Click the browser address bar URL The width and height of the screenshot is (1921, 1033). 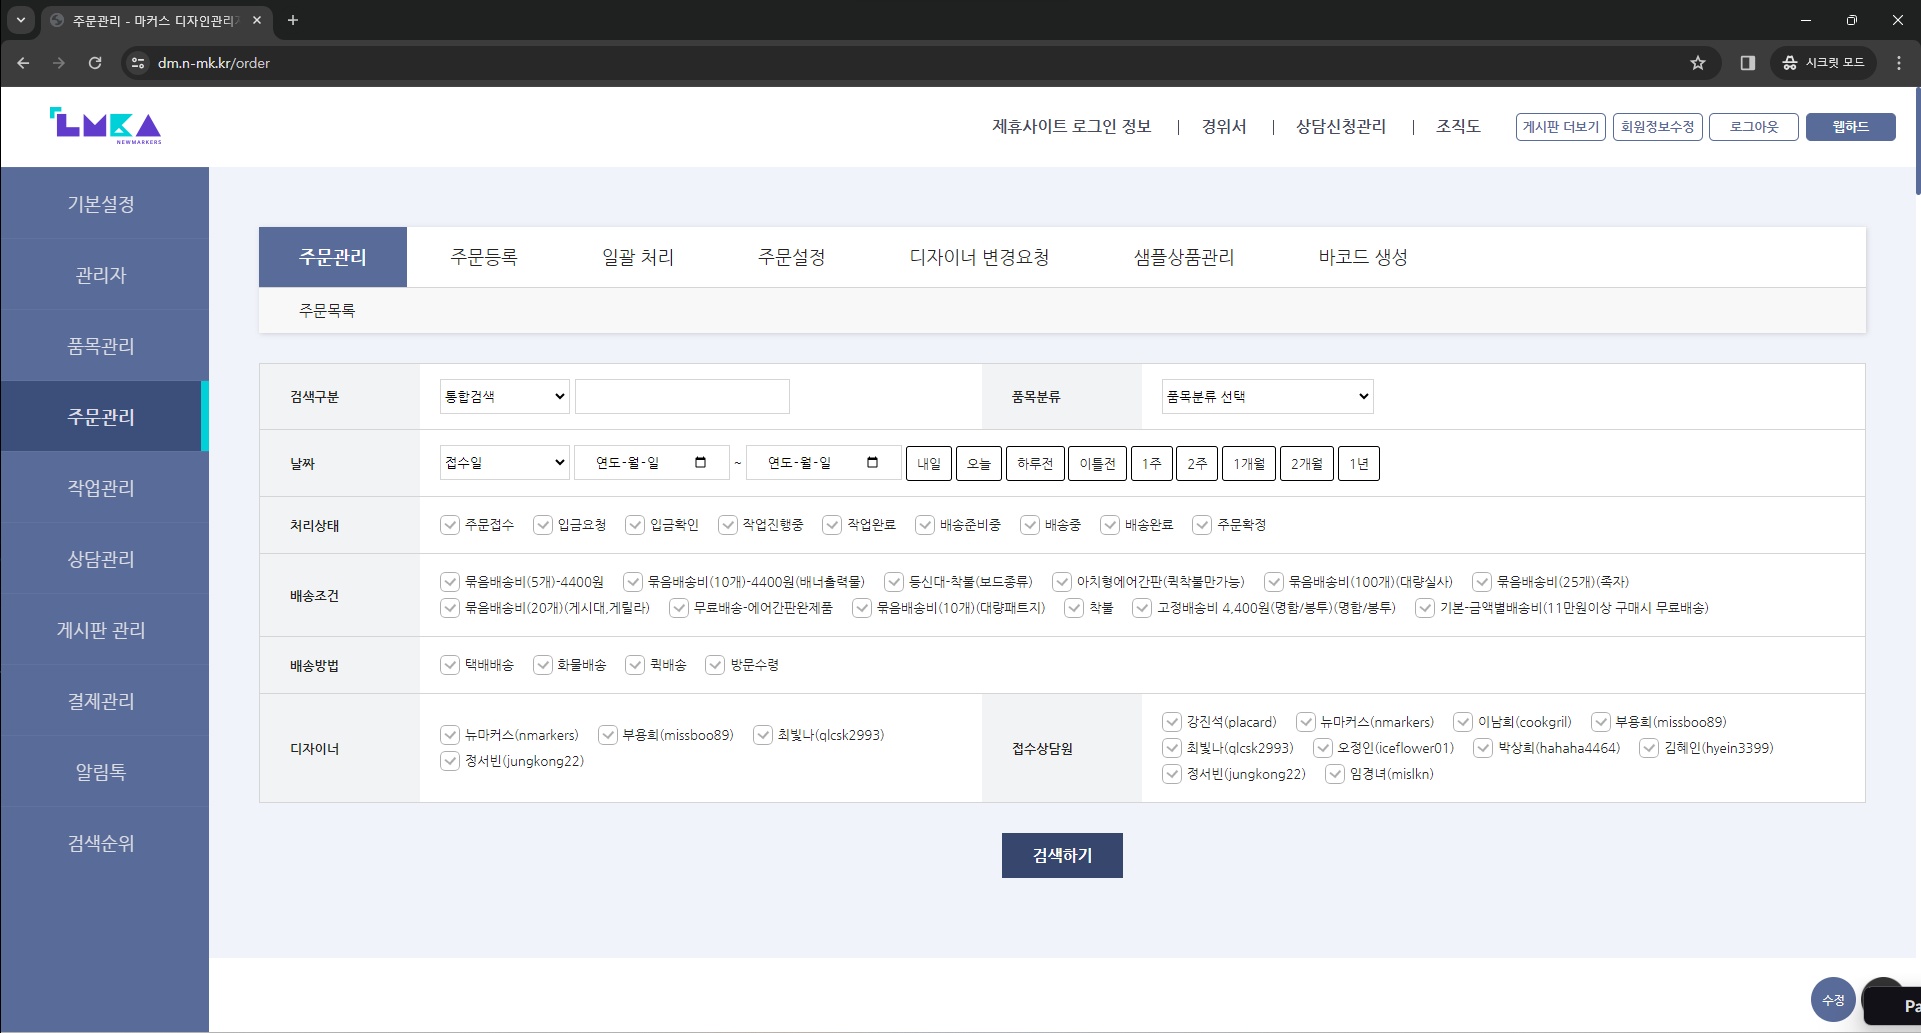[214, 63]
